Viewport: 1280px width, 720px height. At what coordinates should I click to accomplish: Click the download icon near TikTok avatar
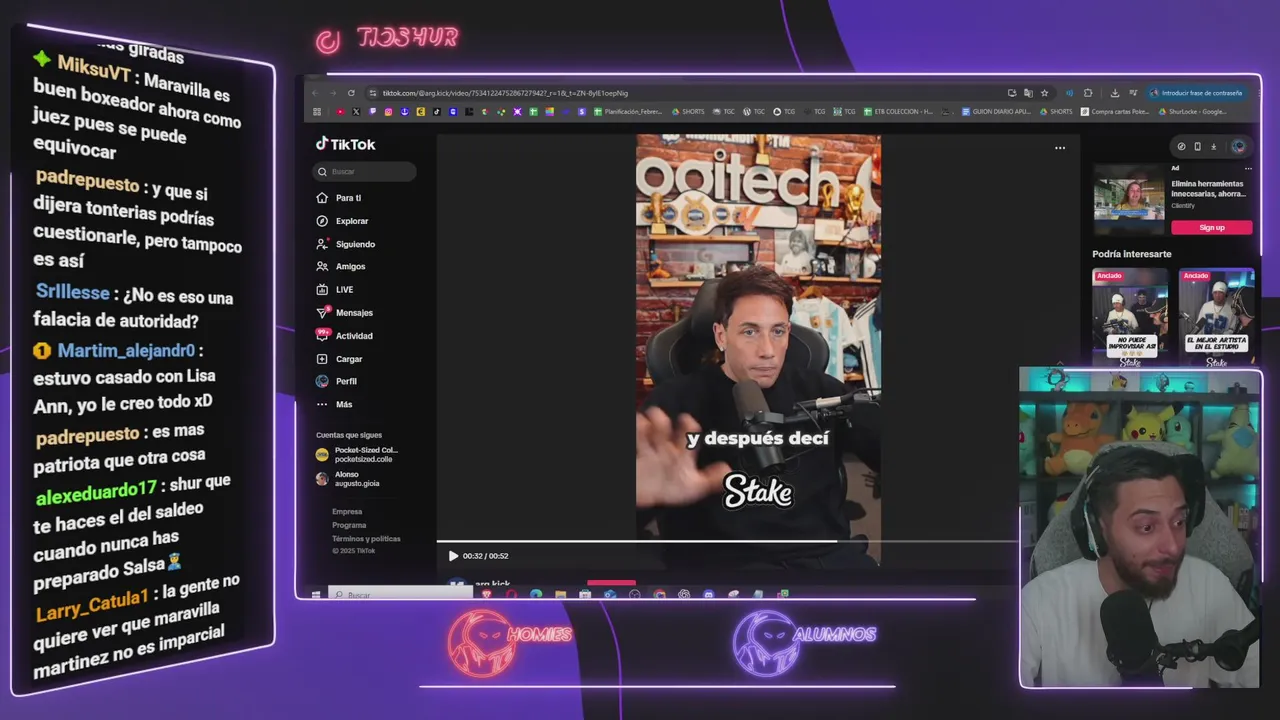click(x=1214, y=147)
